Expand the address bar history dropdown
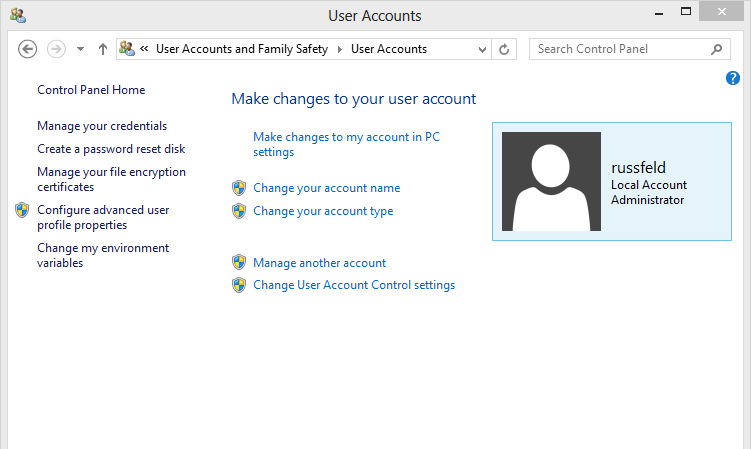The image size is (751, 449). 482,49
